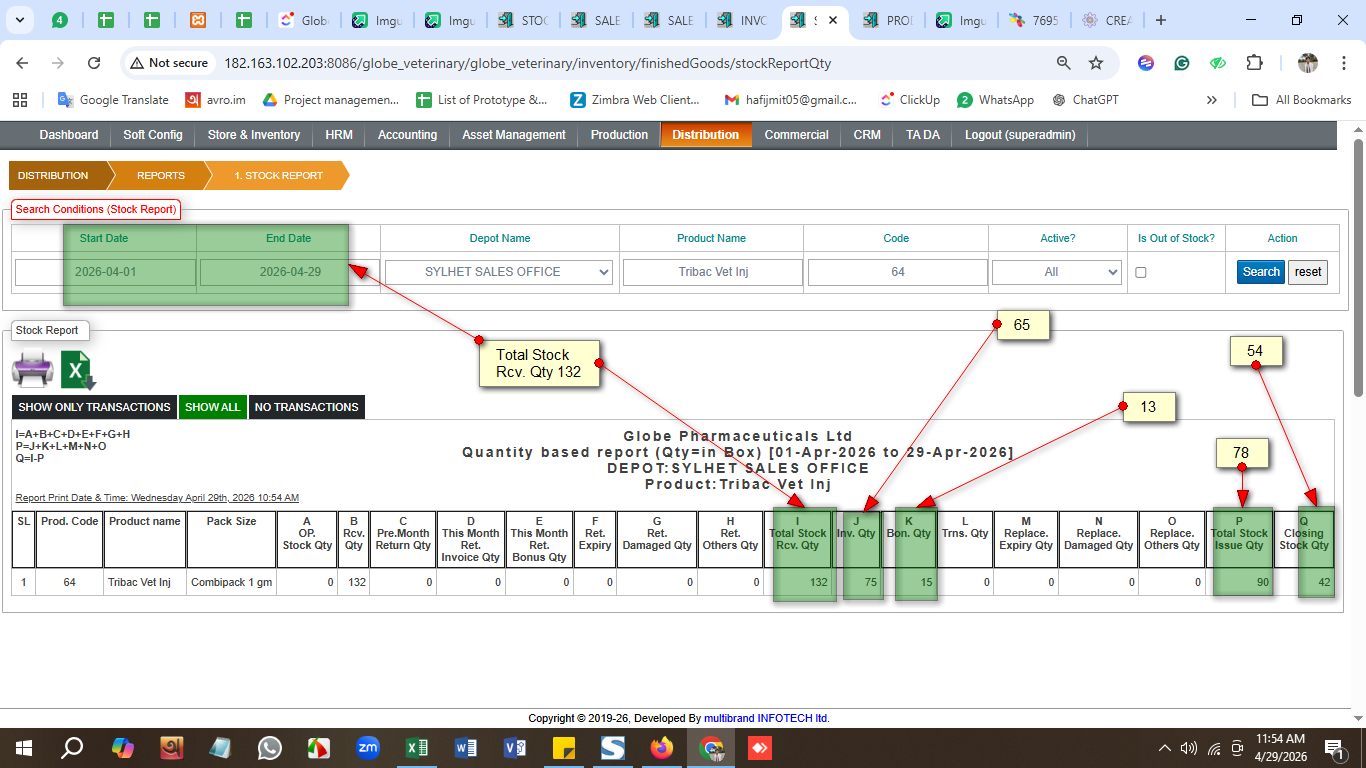Open the Google Translate bookmark
Image resolution: width=1366 pixels, height=768 pixels.
click(x=114, y=100)
